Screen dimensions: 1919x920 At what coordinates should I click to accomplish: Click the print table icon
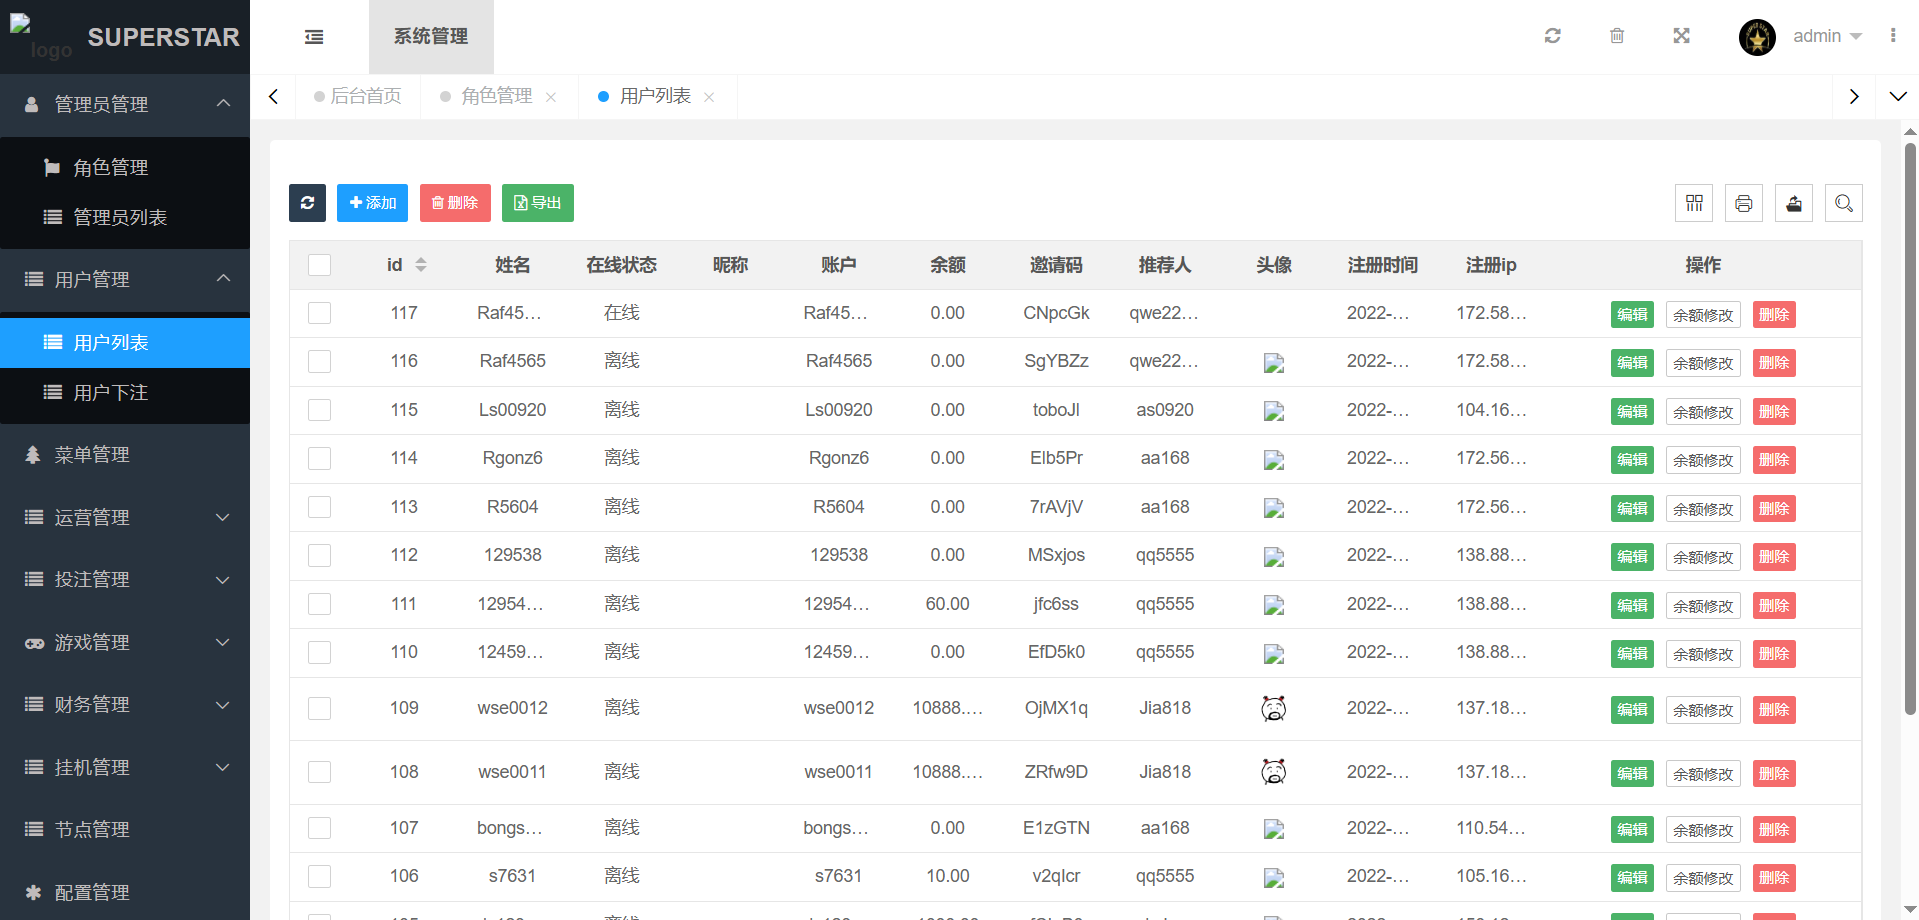1743,203
